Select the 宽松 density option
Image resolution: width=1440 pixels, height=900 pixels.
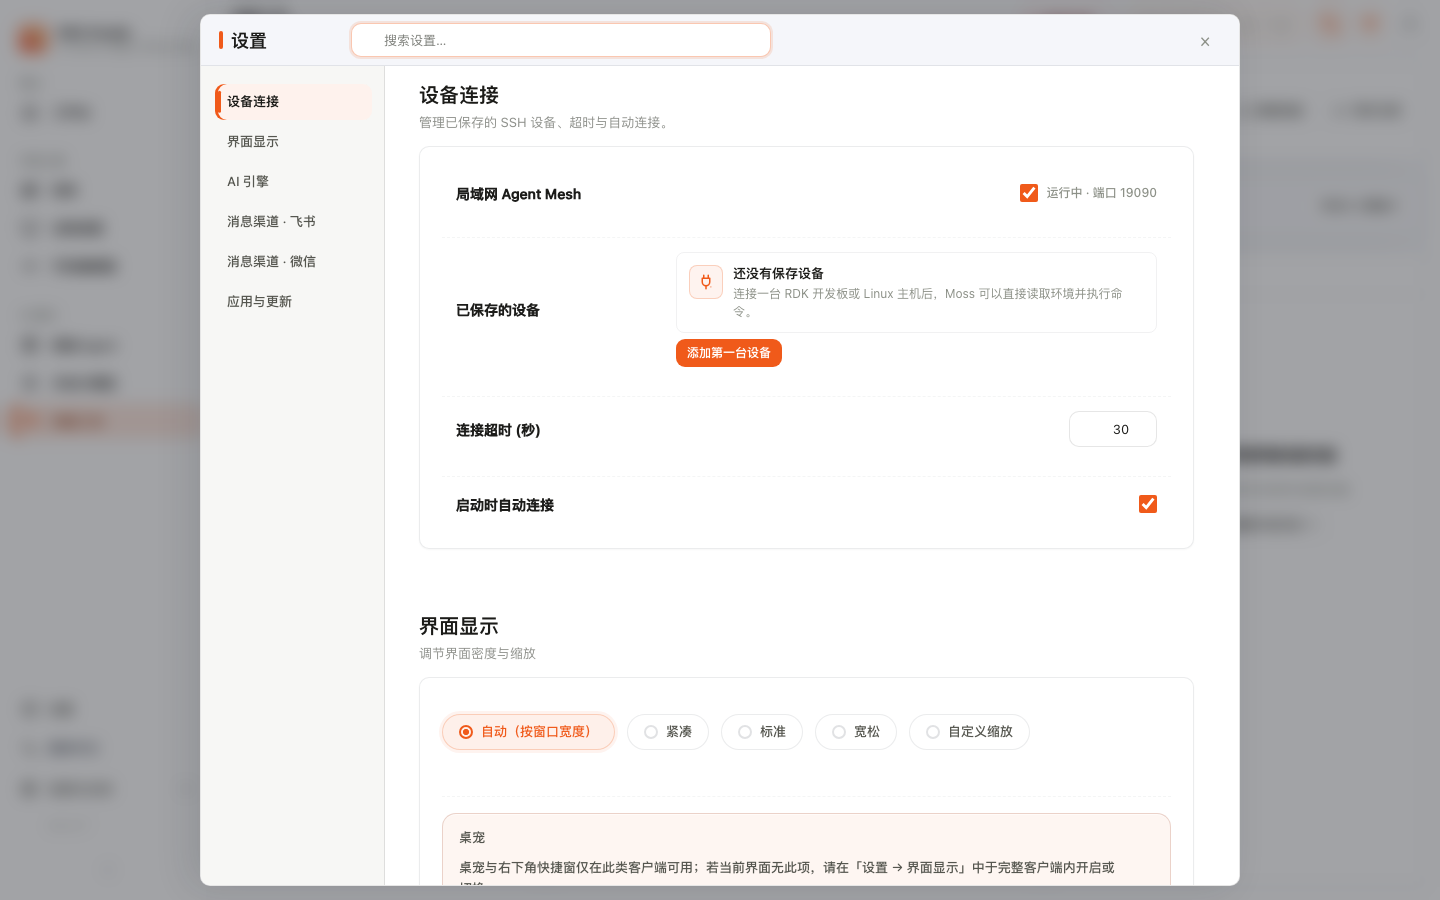pos(856,732)
